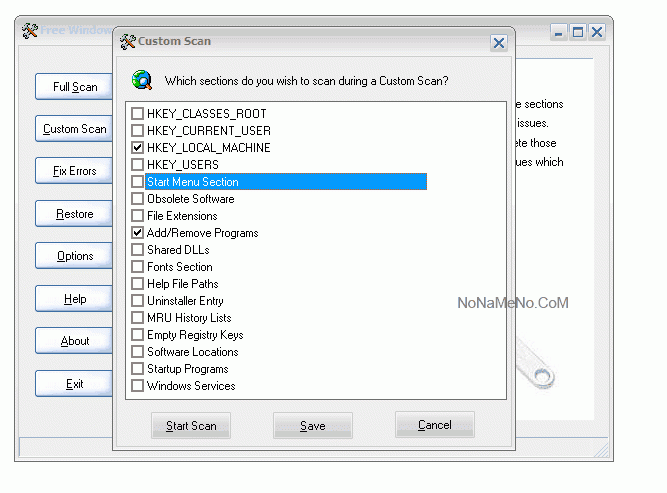Image resolution: width=667 pixels, height=493 pixels.
Task: Enable scanning of Shared DLLs
Action: tap(138, 250)
